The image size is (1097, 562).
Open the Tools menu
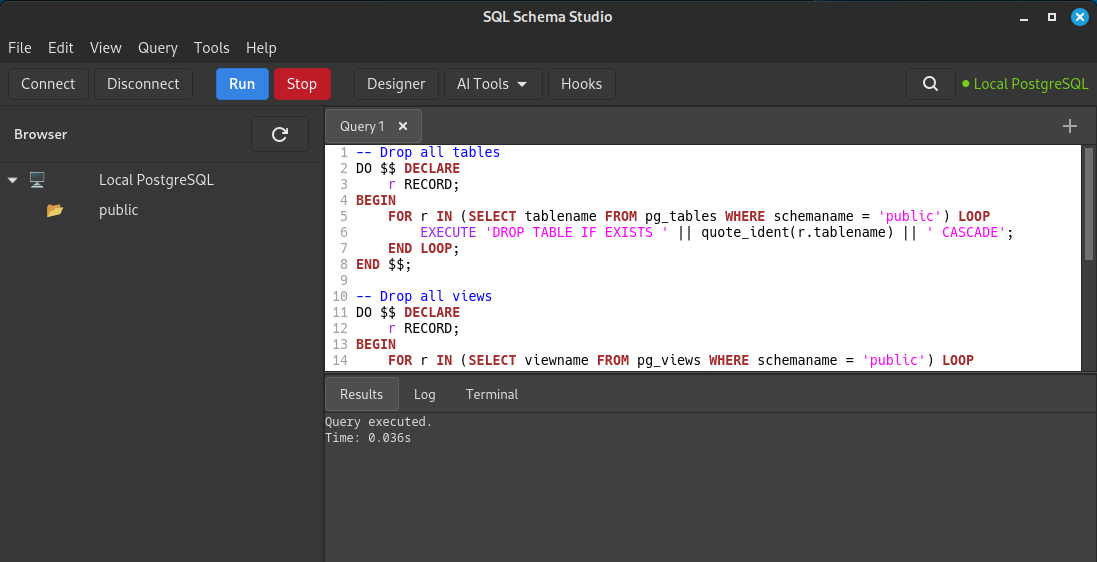[212, 48]
